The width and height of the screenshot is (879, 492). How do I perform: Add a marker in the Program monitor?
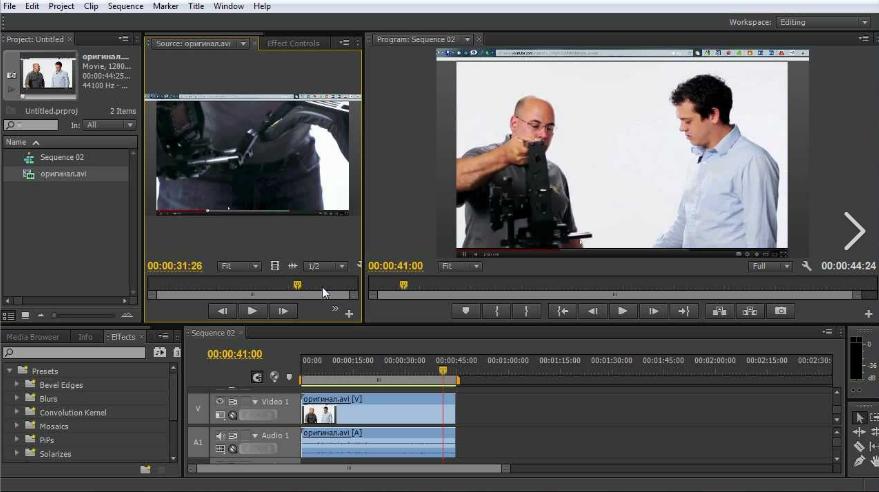465,311
